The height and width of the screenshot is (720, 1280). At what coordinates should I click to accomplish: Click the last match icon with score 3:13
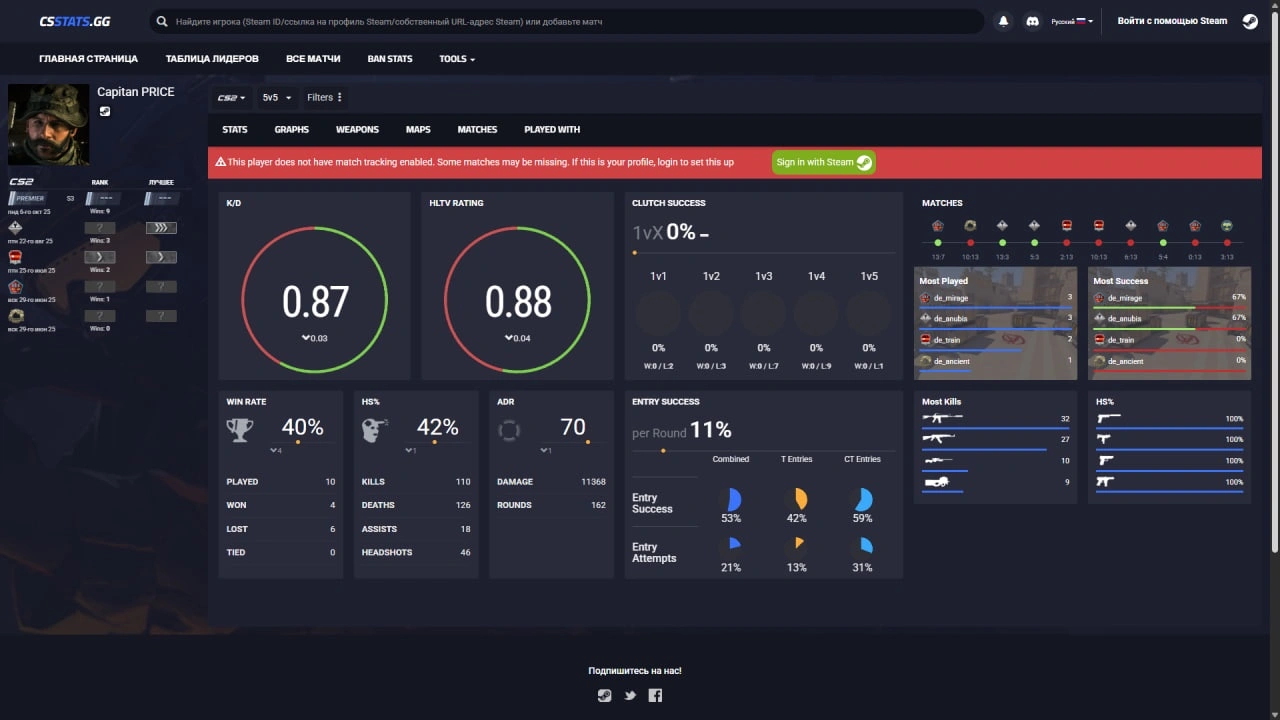pyautogui.click(x=1227, y=226)
